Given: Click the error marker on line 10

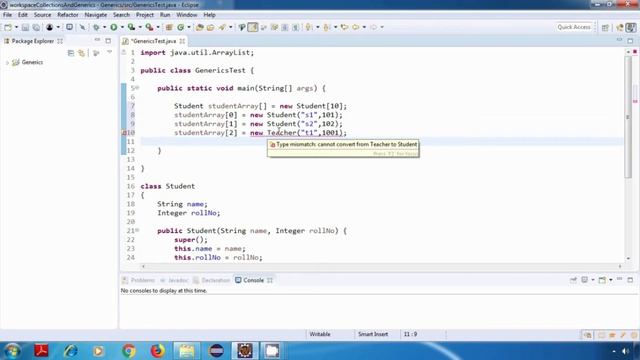Looking at the screenshot, I should (x=124, y=133).
